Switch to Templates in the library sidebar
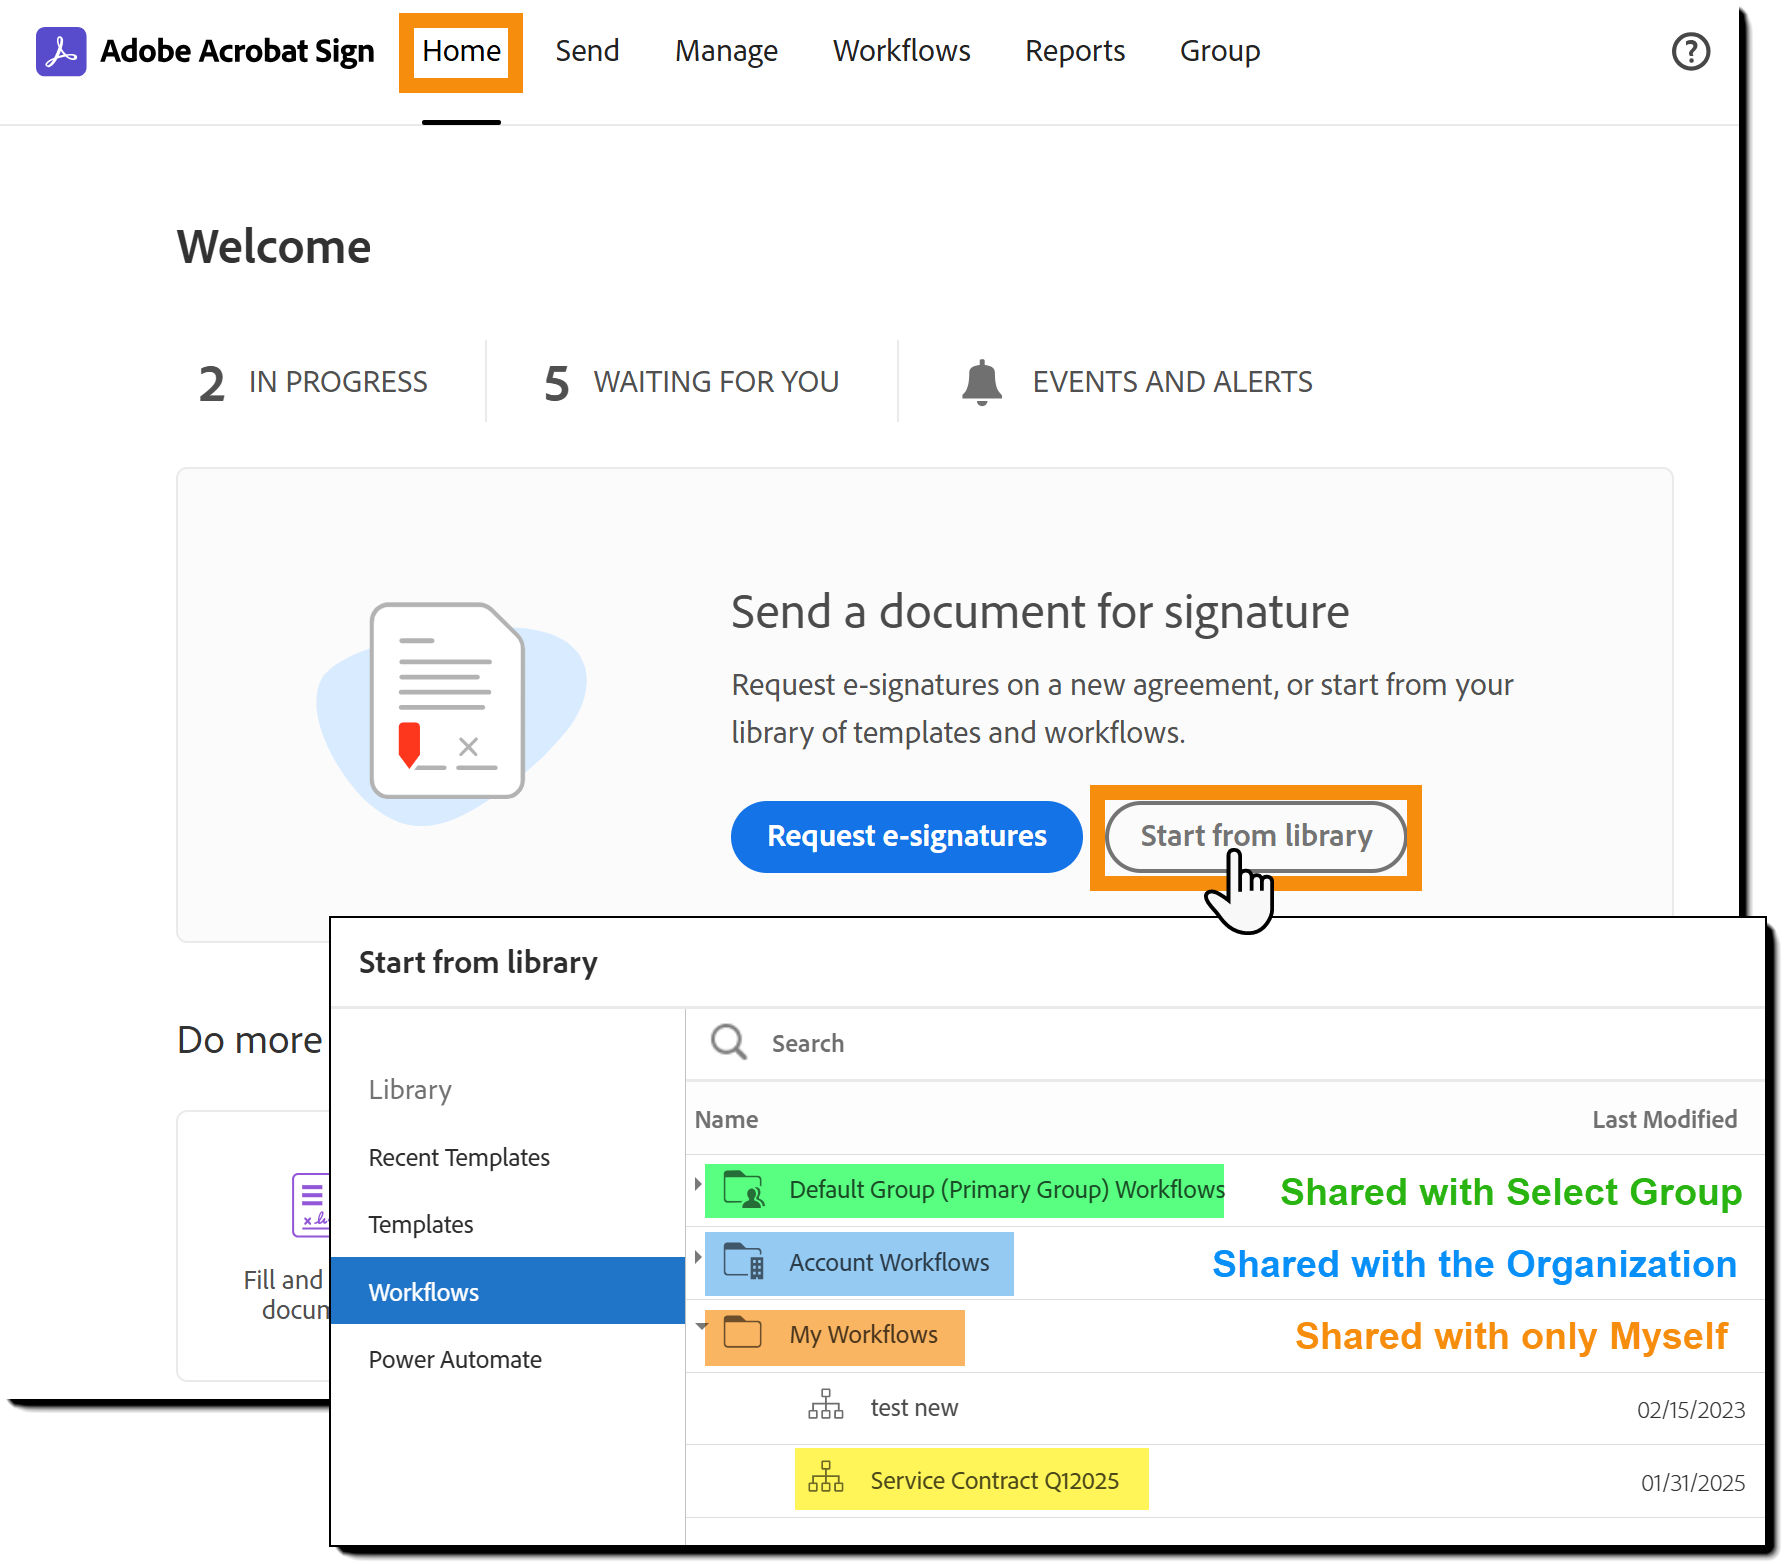The image size is (1784, 1564). coord(420,1224)
